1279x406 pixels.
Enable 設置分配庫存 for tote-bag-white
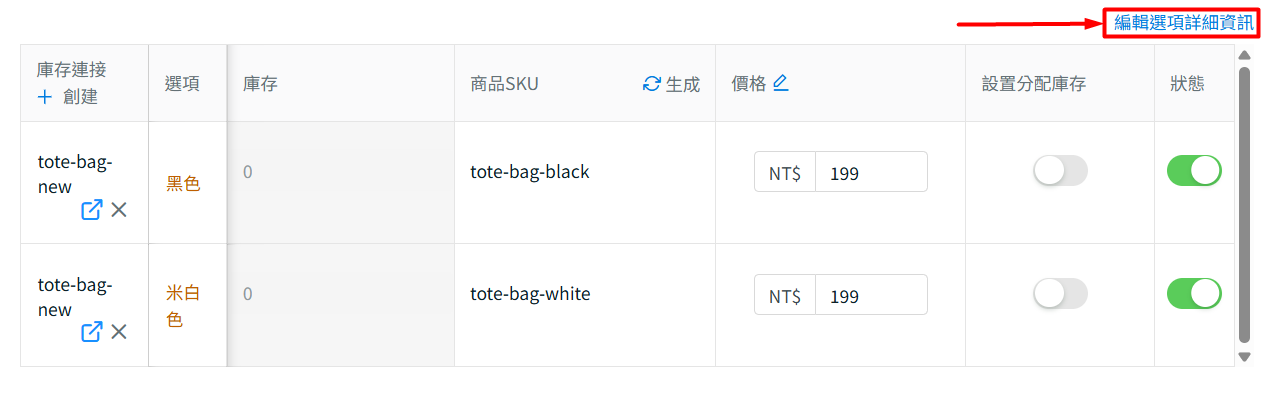point(1060,294)
